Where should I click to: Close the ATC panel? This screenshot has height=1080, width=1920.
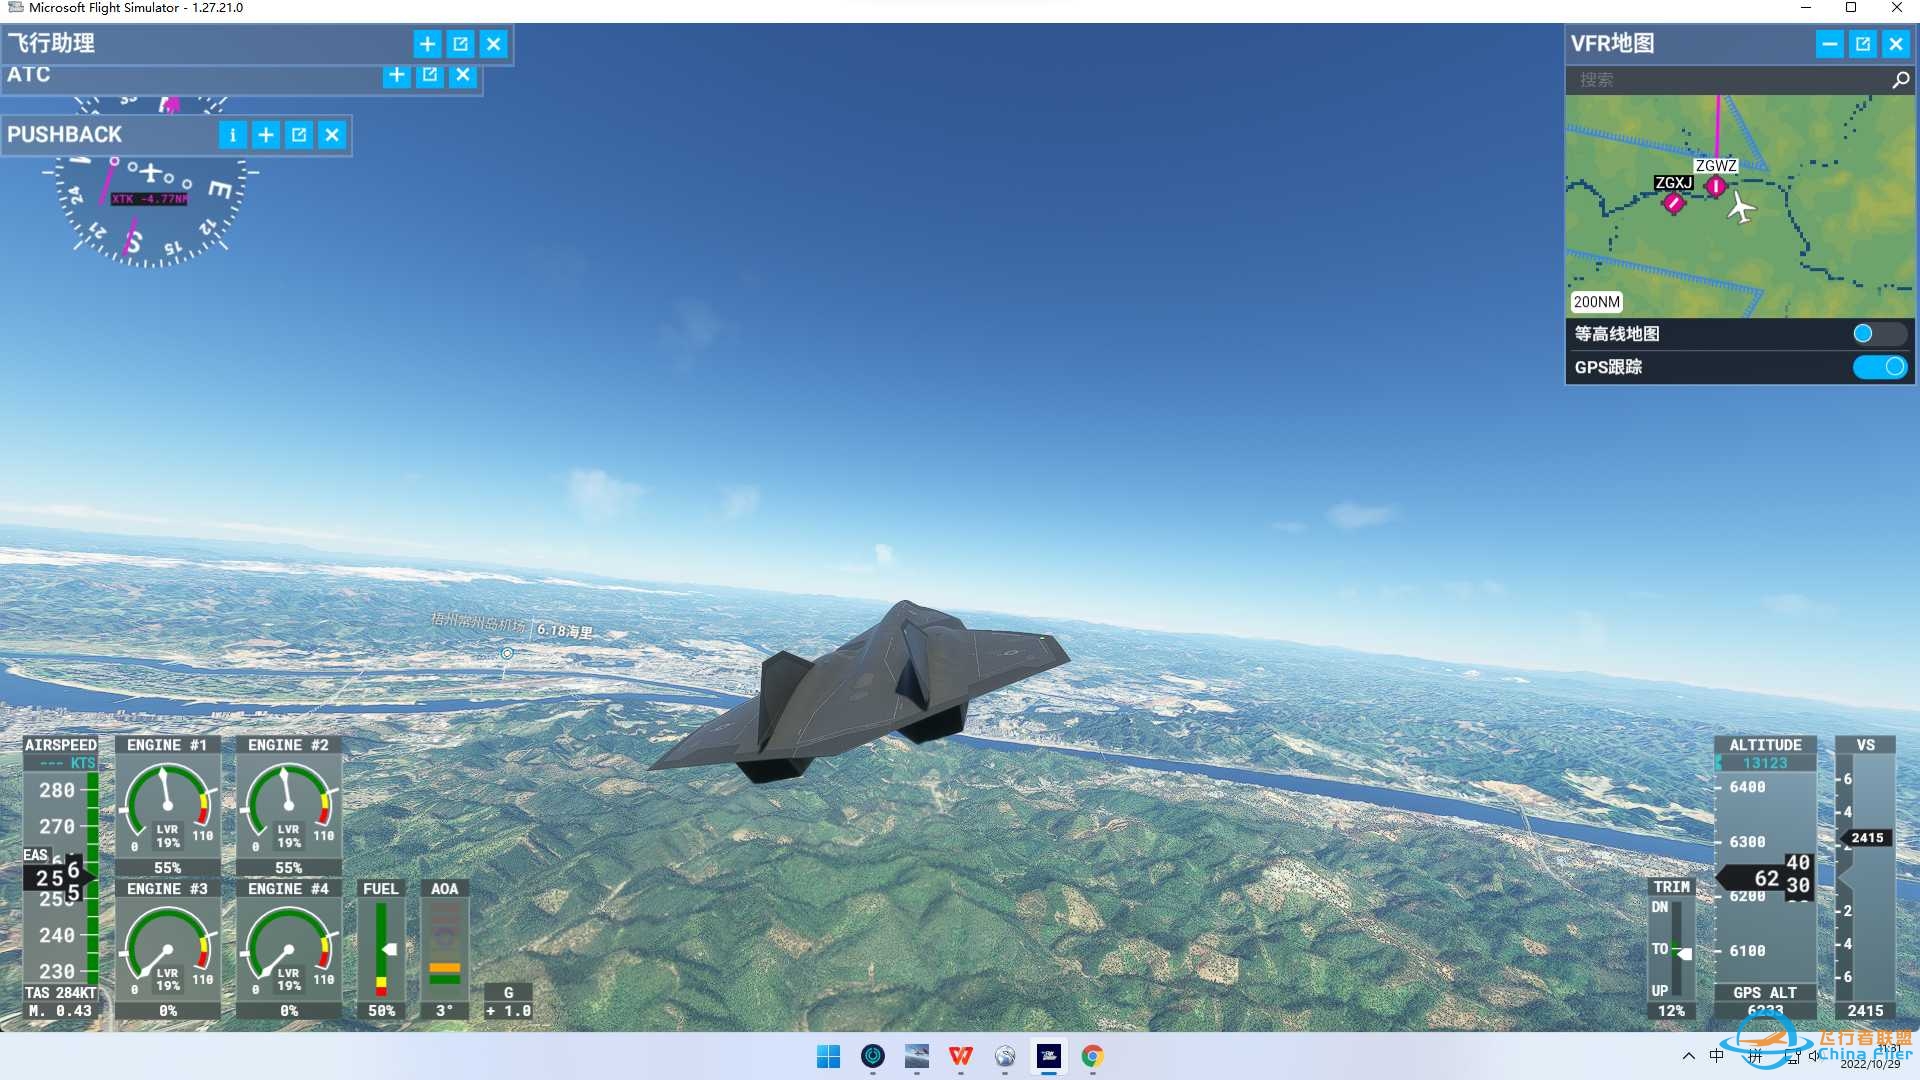coord(463,75)
